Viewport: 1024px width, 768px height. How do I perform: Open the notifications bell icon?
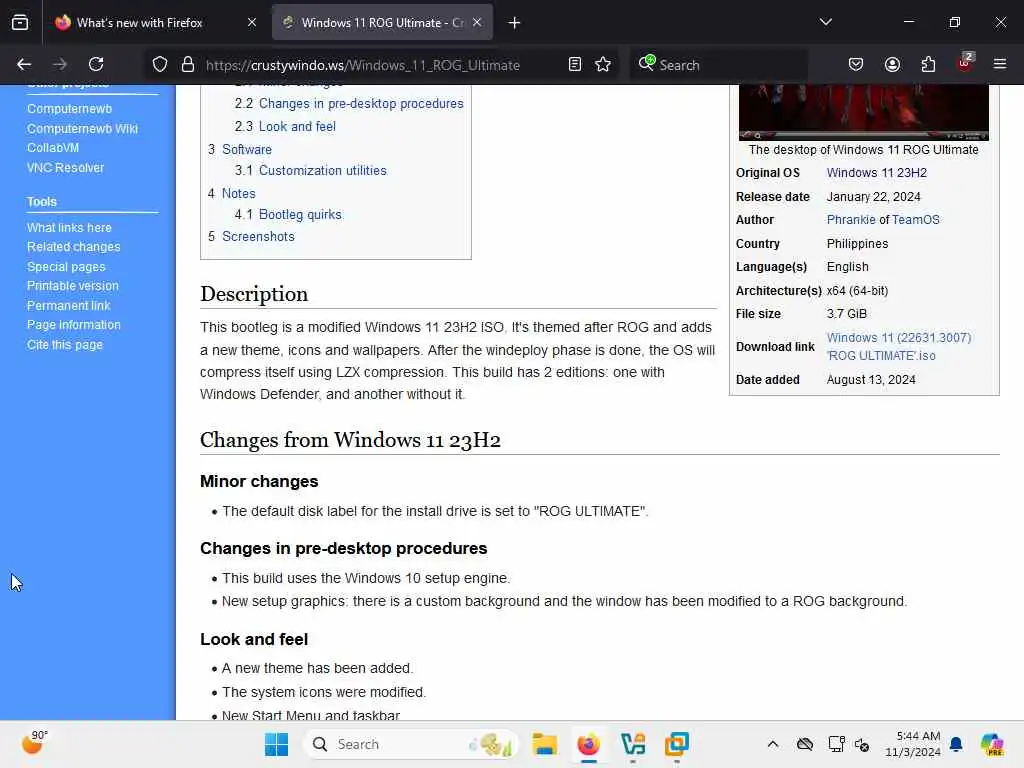tap(956, 744)
